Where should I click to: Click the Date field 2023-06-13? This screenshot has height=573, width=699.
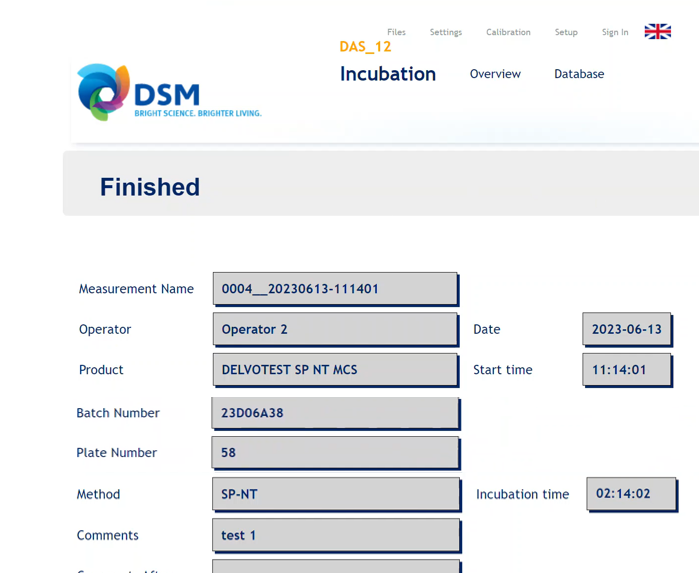coord(626,329)
